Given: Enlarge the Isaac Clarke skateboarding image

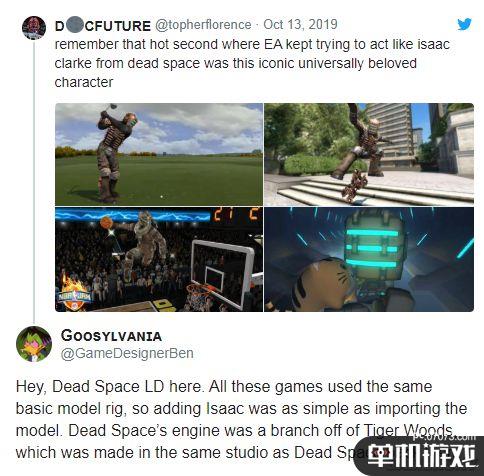Looking at the screenshot, I should (369, 154).
